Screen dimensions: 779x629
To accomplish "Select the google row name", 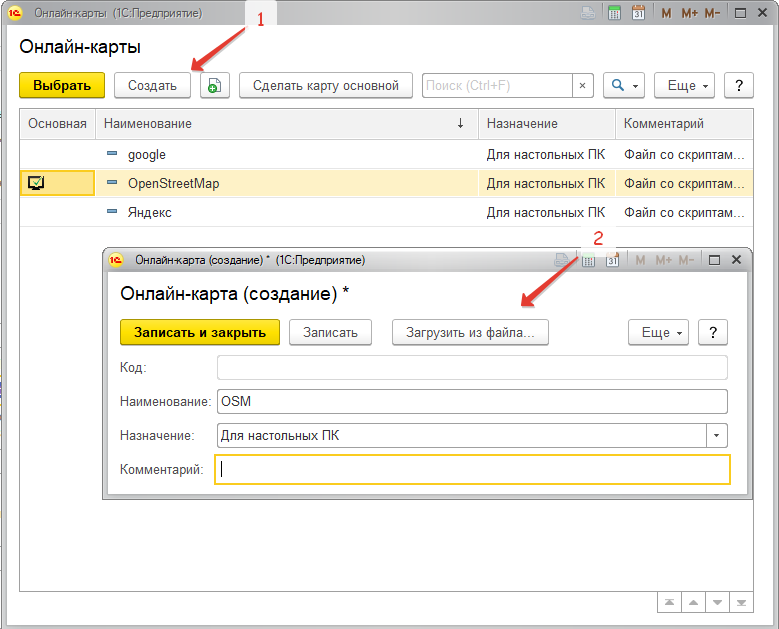I will click(147, 155).
